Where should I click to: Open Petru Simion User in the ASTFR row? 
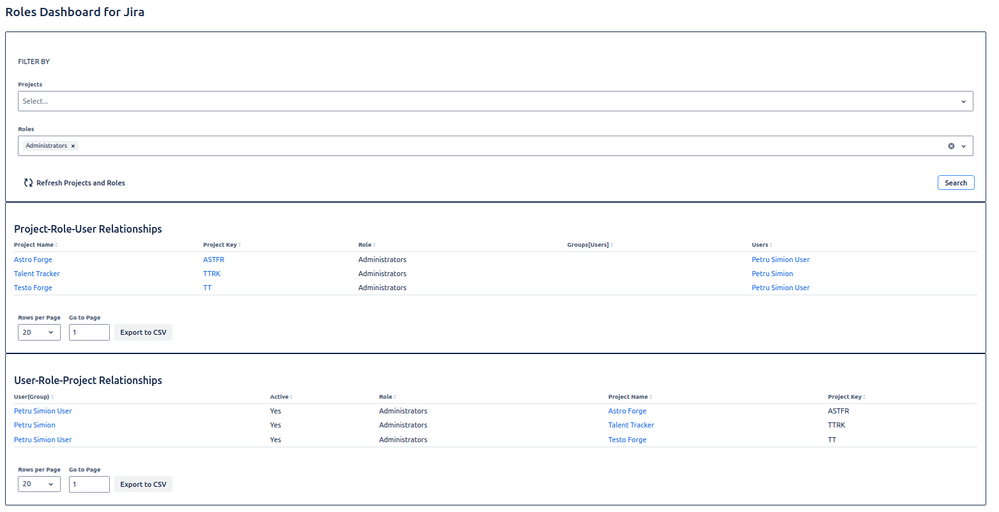coord(780,260)
